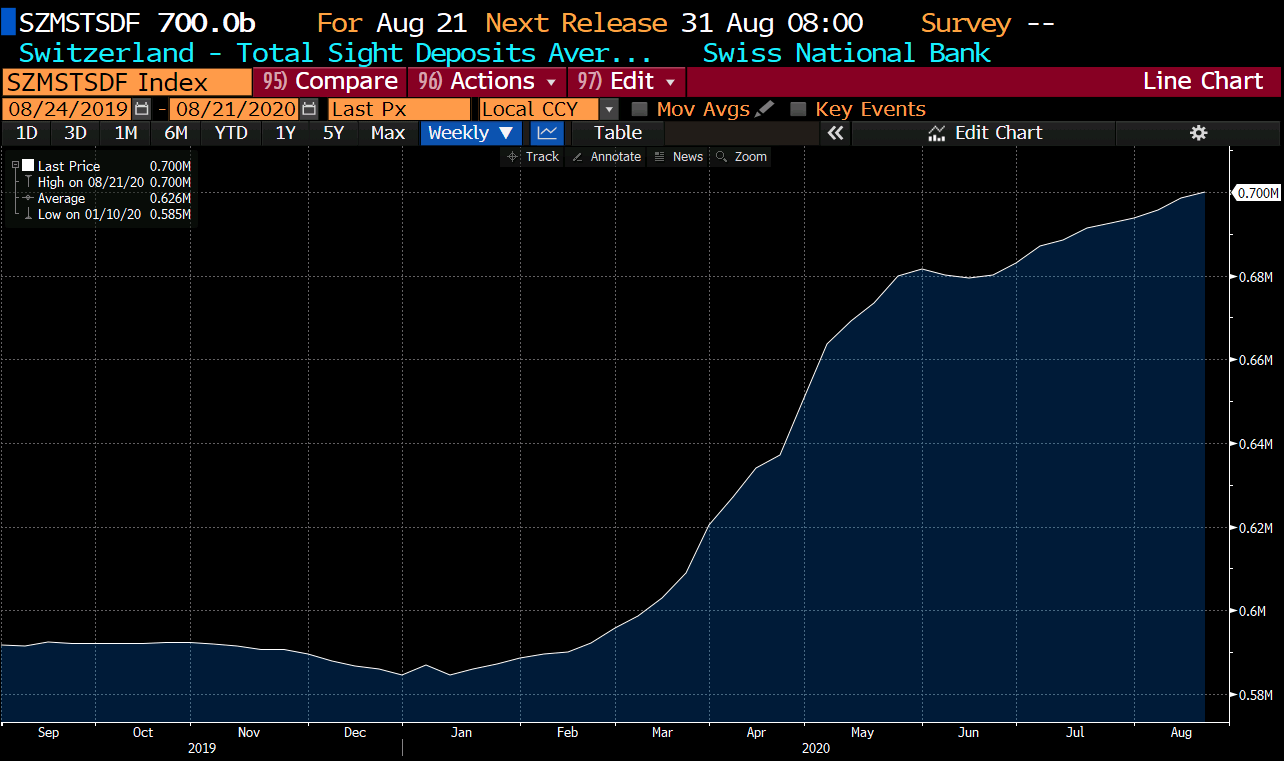Enable the Key Events checkbox
Viewport: 1284px width, 761px height.
coord(798,109)
